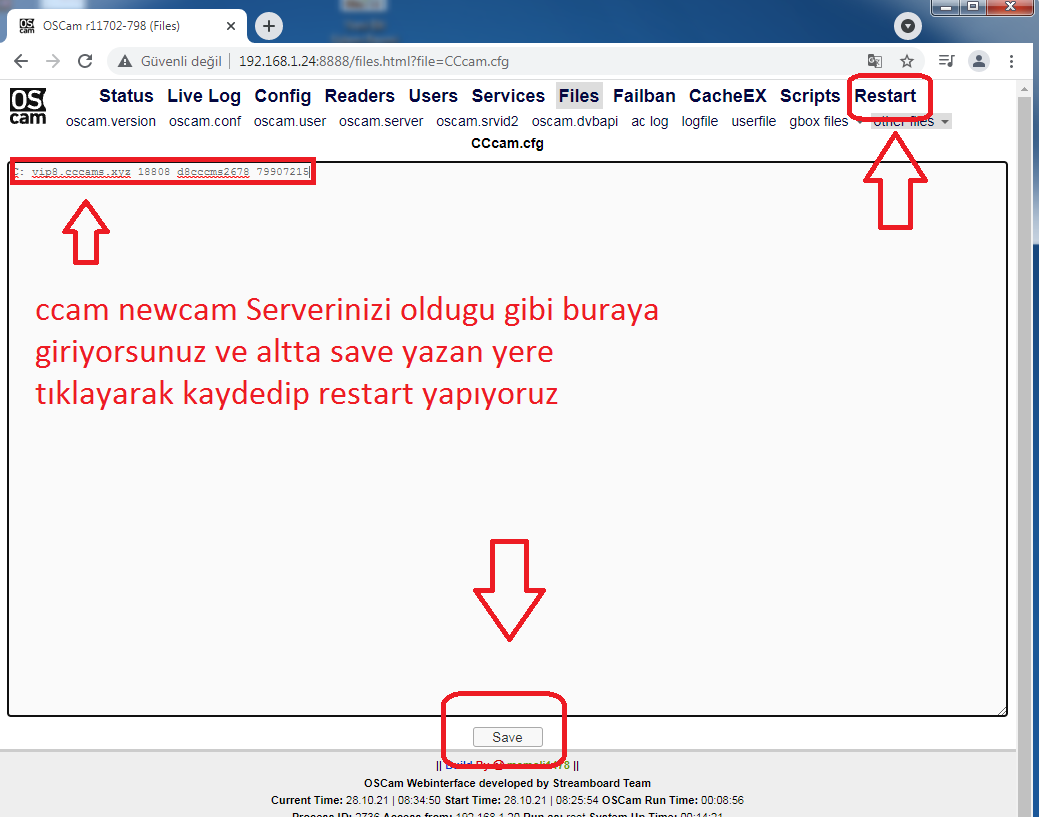Select the Files menu item
The width and height of the screenshot is (1039, 817).
(x=578, y=96)
